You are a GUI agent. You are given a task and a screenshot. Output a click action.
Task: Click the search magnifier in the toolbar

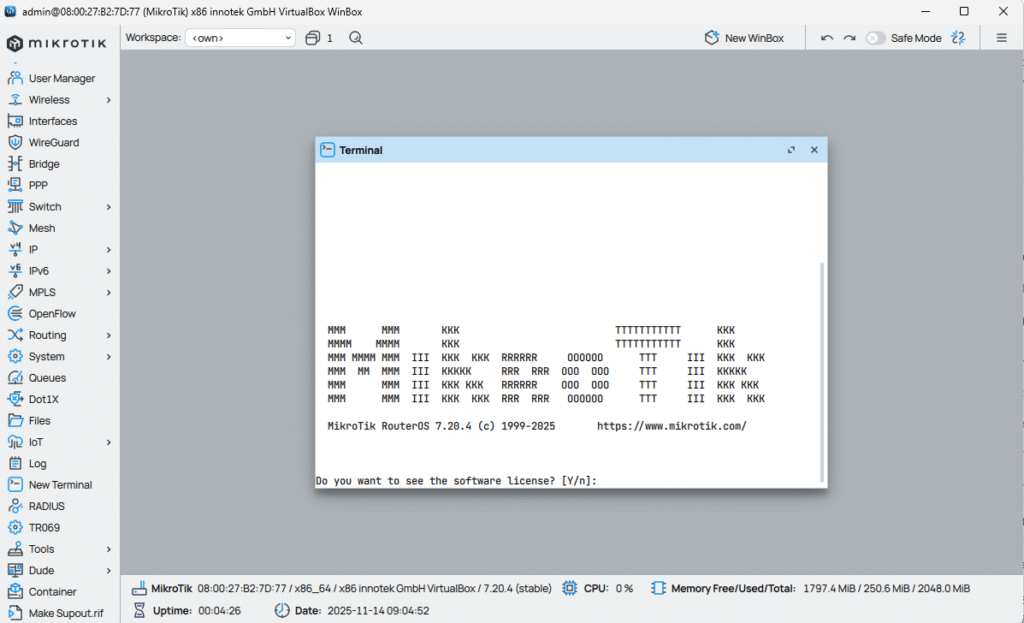coord(355,37)
